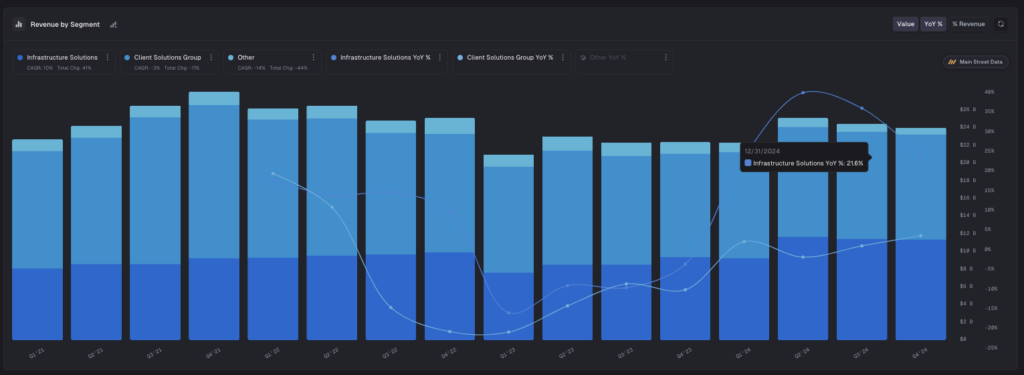Click the Q4'21 bar, the tallest bar
This screenshot has width=1024, height=375.
pos(214,216)
